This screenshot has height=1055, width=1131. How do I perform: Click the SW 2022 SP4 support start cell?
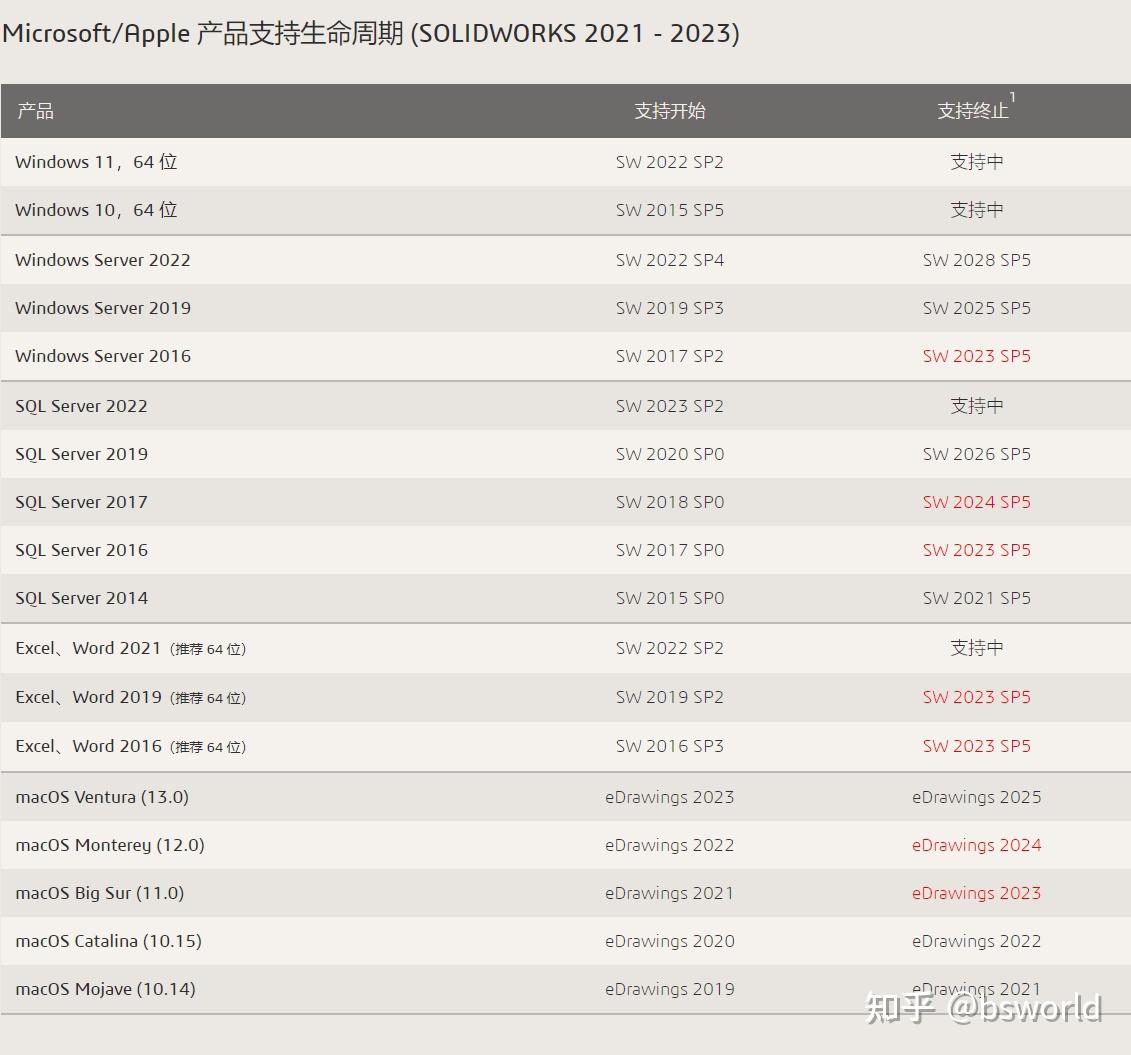pos(669,260)
